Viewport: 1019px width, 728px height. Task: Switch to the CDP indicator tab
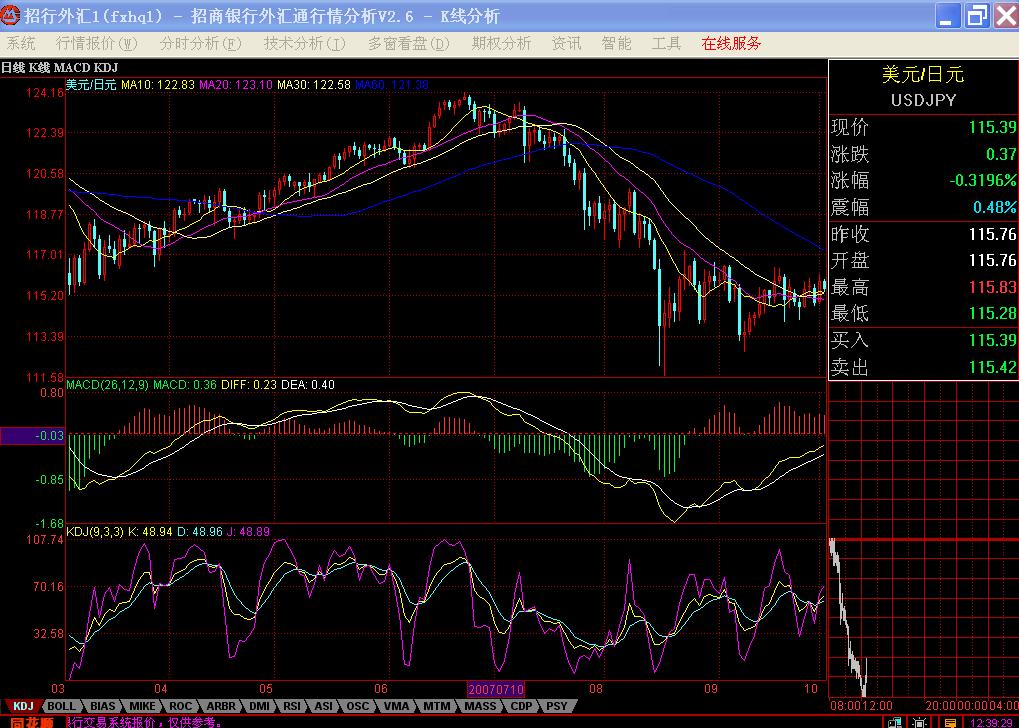[521, 706]
